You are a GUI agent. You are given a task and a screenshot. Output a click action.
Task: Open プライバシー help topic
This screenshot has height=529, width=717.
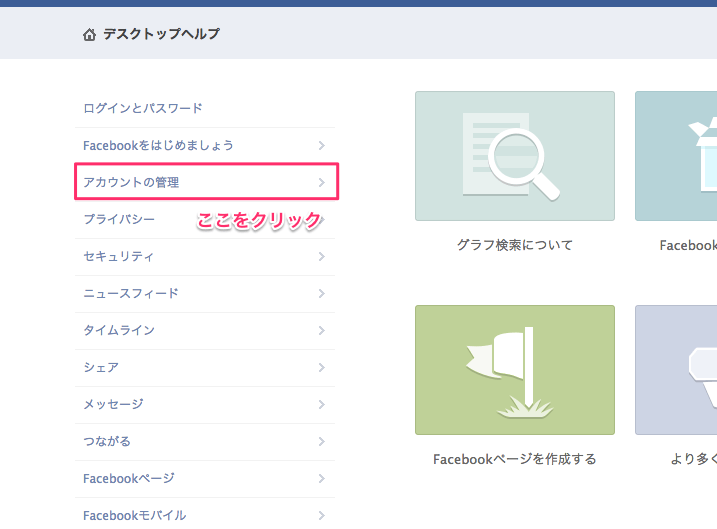point(119,219)
